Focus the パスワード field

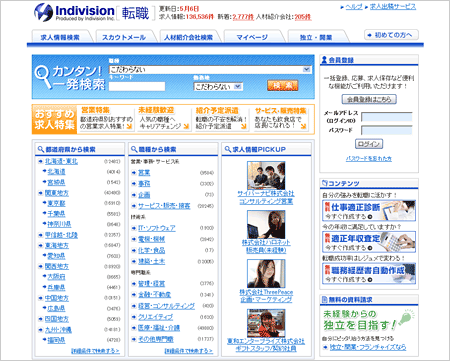(x=387, y=130)
